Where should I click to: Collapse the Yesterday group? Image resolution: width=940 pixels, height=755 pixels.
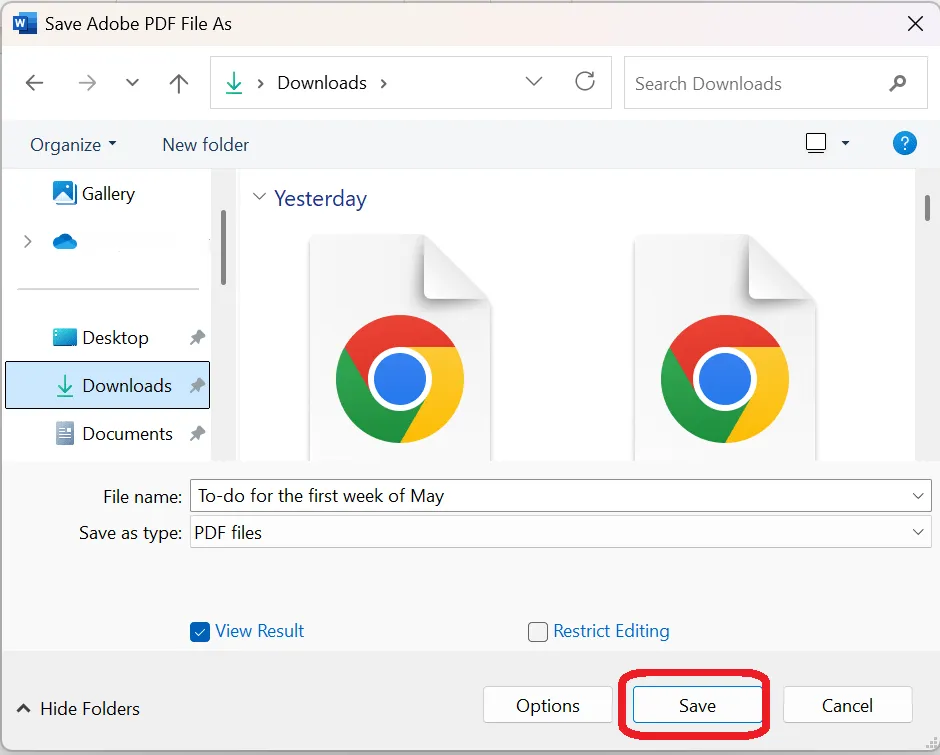pyautogui.click(x=259, y=197)
